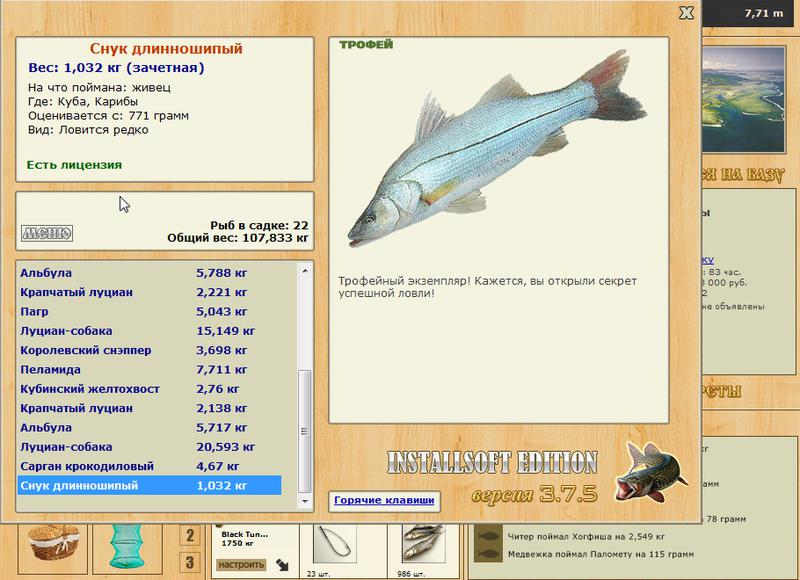Viewport: 800px width, 580px height.
Task: Select the Пеламида 7,711 кг row
Action: [x=149, y=370]
